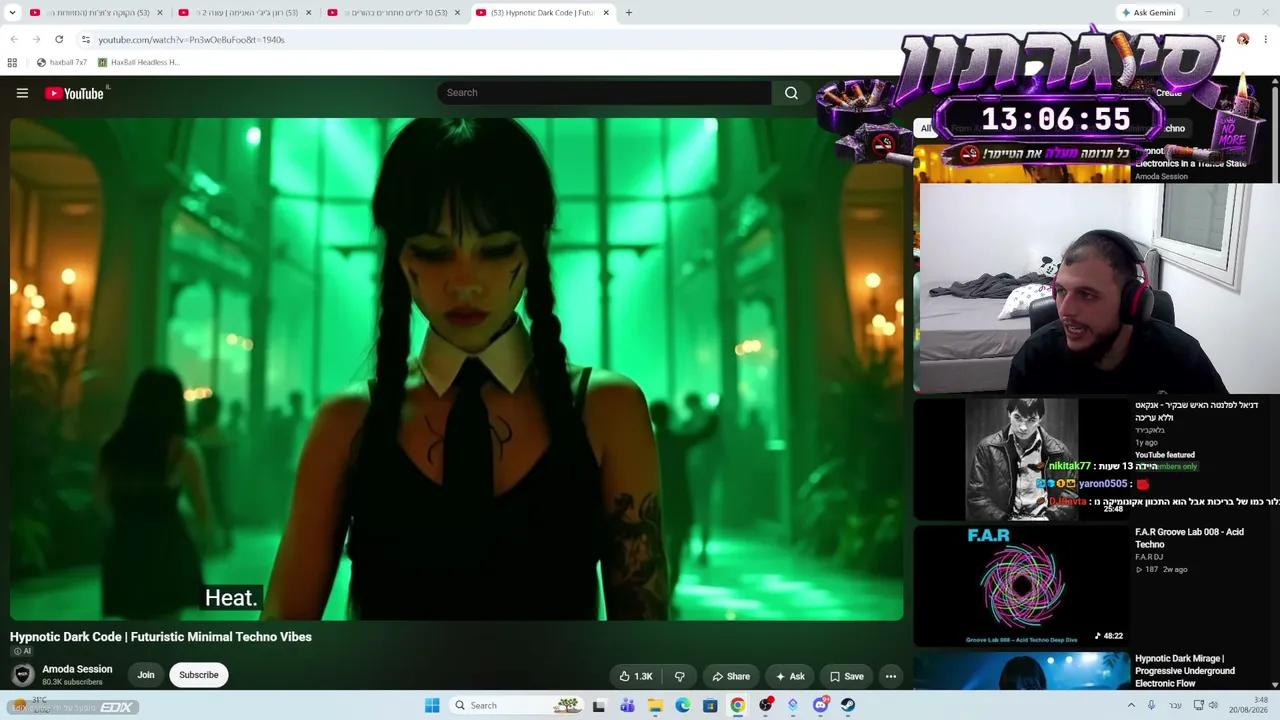Reload the current page
Image resolution: width=1280 pixels, height=720 pixels.
(59, 40)
